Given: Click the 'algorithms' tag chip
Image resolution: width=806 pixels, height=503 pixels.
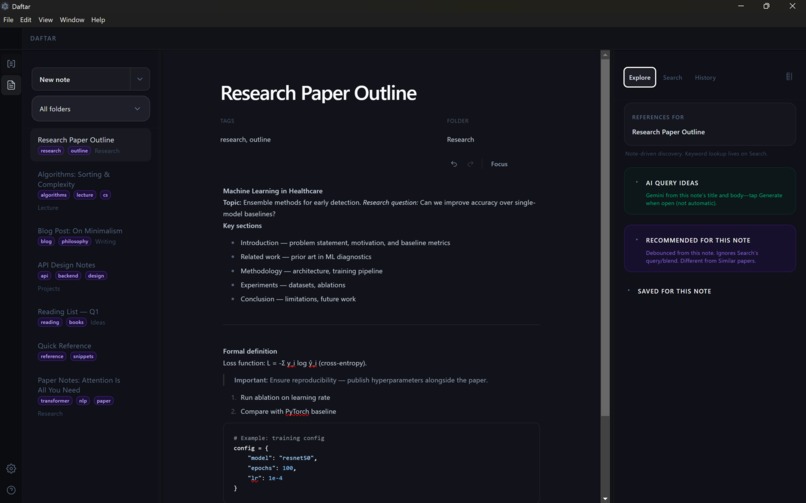Looking at the screenshot, I should coord(53,195).
